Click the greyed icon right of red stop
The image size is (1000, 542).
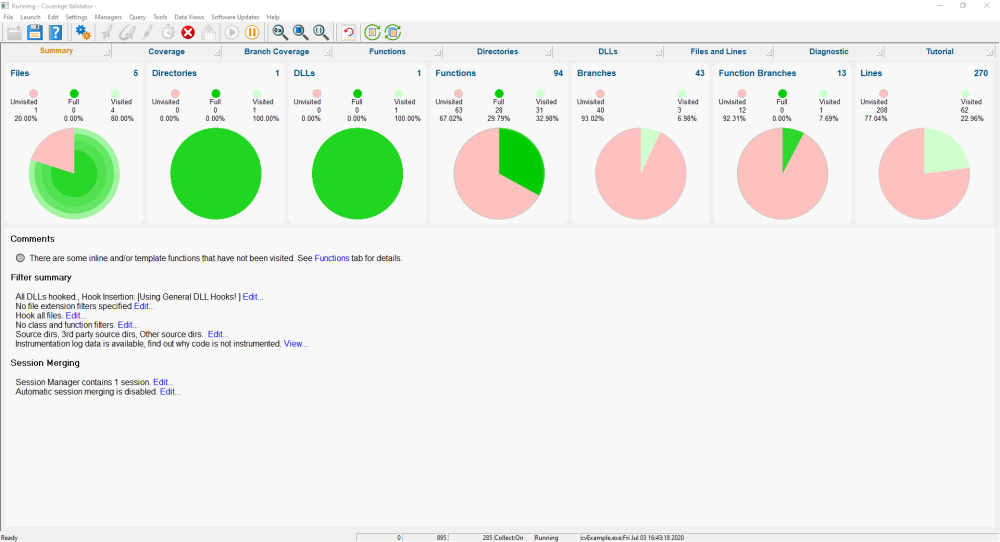point(209,33)
